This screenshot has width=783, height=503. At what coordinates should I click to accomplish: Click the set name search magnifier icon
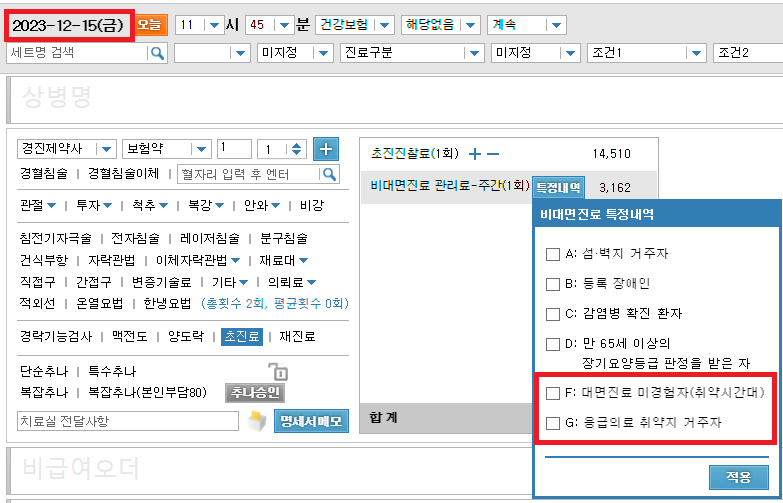click(157, 53)
